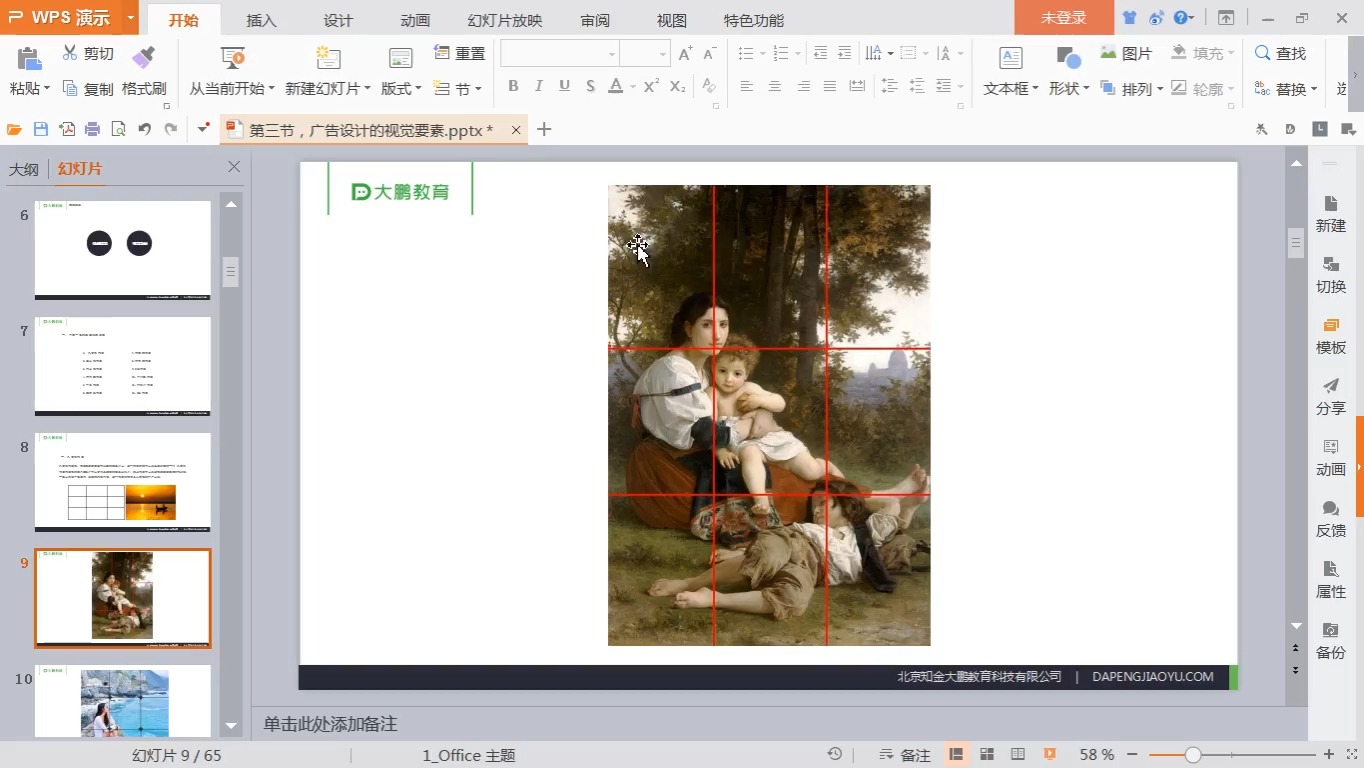1364x768 pixels.
Task: Open 备份 backup in right sidebar
Action: 1331,641
